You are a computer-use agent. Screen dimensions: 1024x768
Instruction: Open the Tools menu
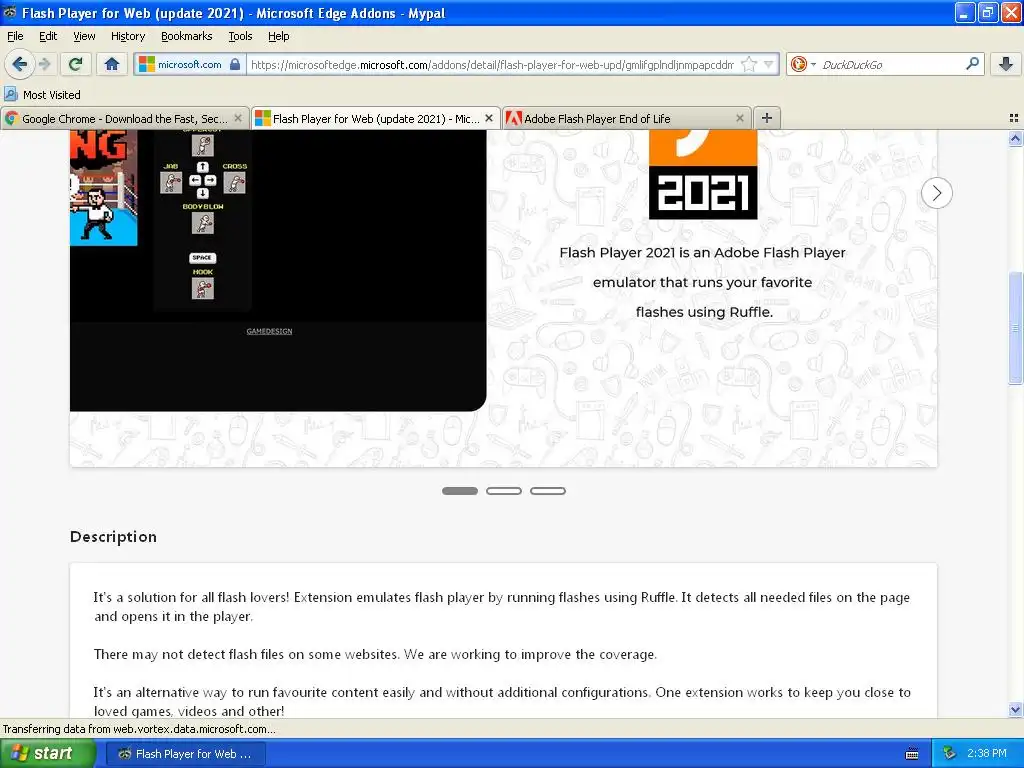240,36
